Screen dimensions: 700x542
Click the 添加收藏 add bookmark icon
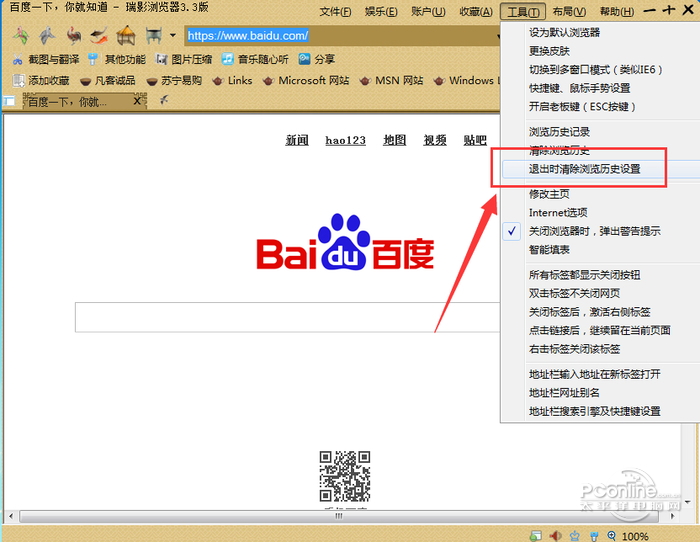click(19, 80)
